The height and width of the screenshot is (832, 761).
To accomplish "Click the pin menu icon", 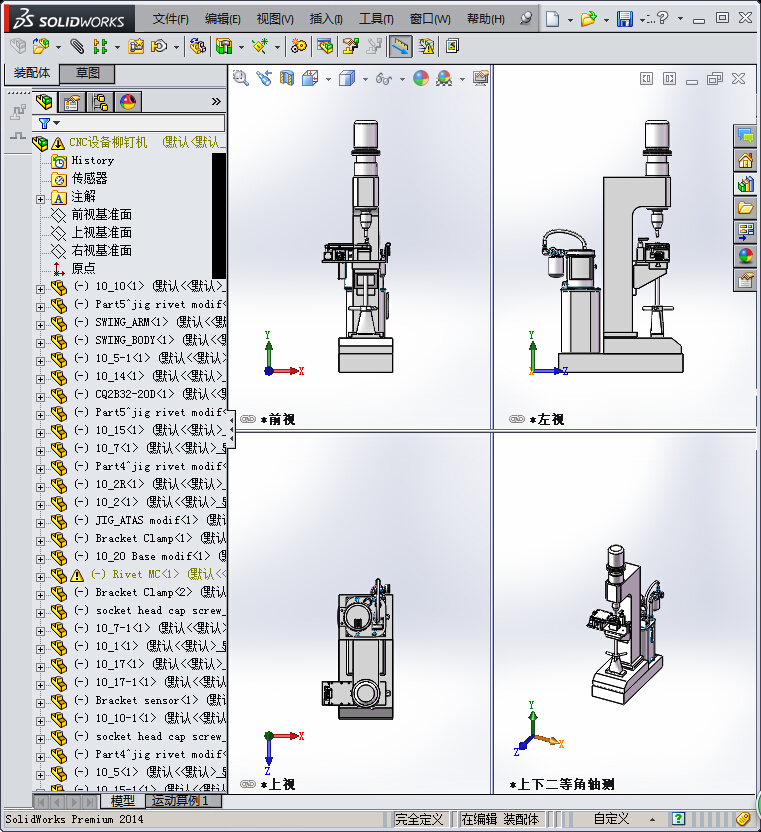I will 526,19.
